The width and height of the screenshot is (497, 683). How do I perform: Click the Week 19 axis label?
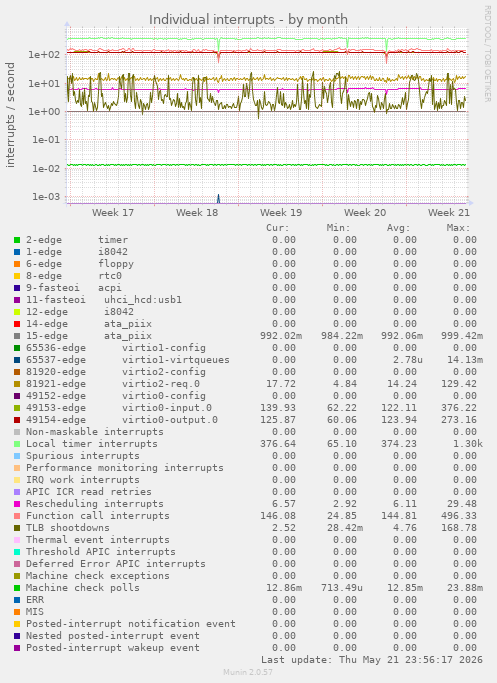(x=281, y=213)
